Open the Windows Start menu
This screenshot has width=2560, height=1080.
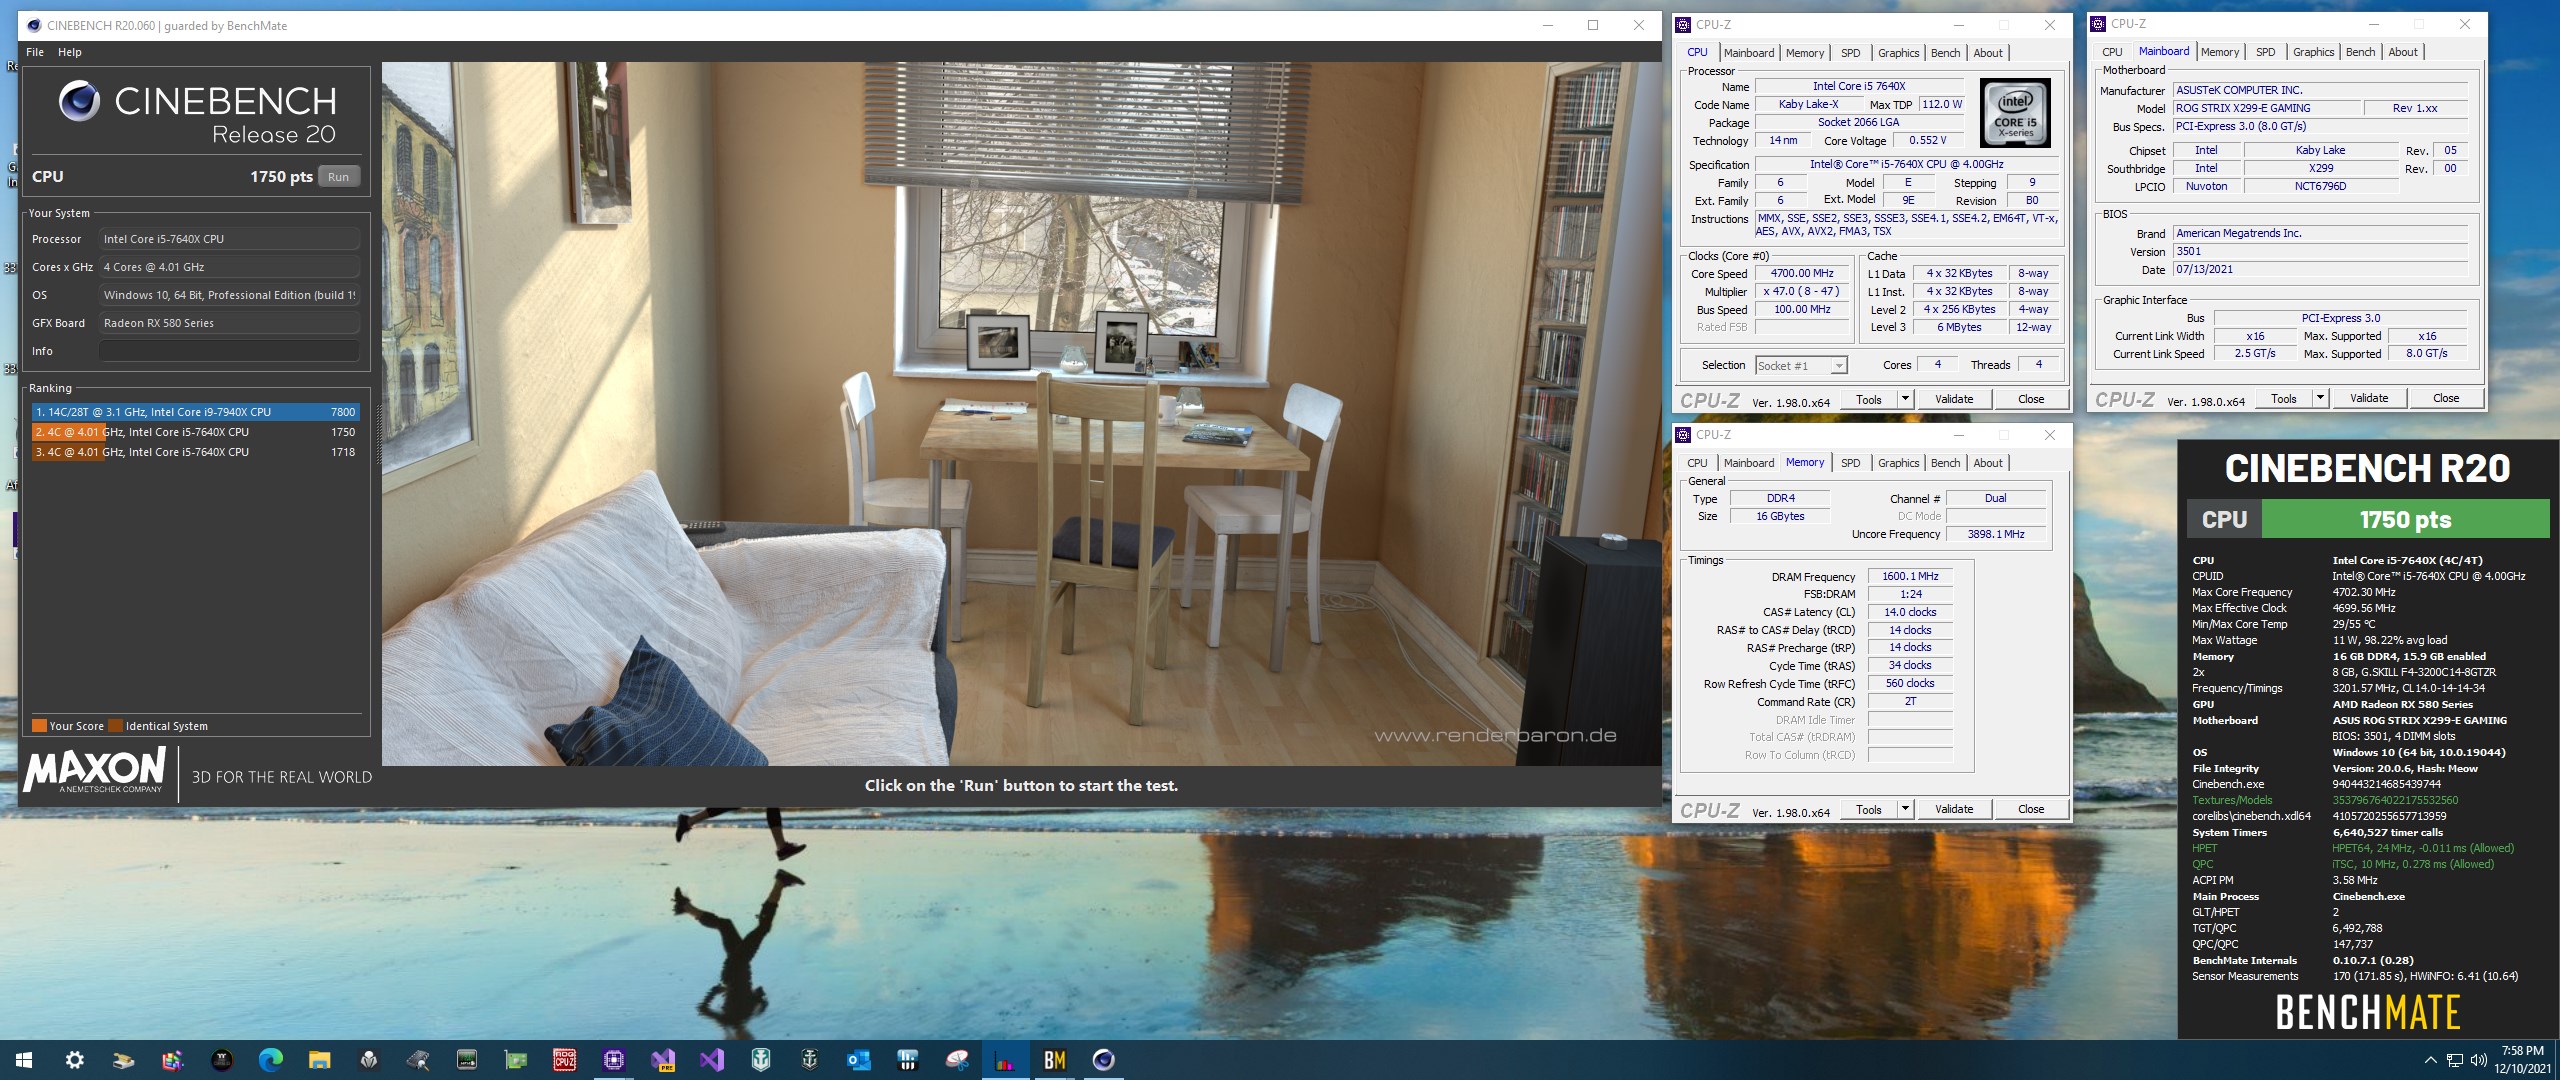(24, 1060)
